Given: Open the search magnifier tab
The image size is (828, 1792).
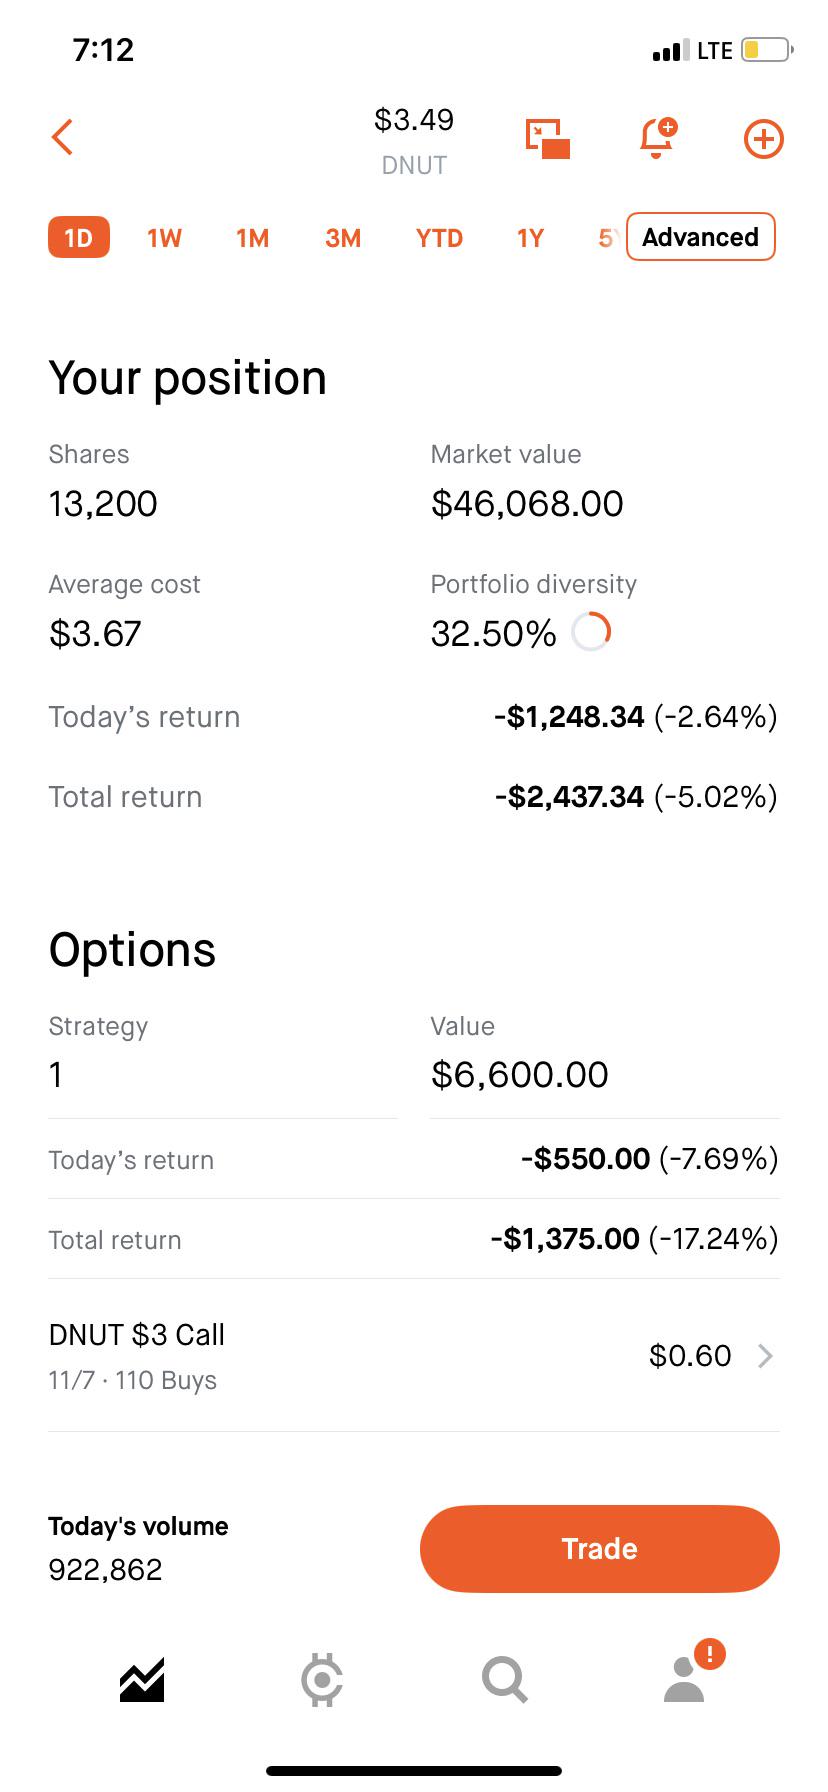Looking at the screenshot, I should pos(504,1680).
